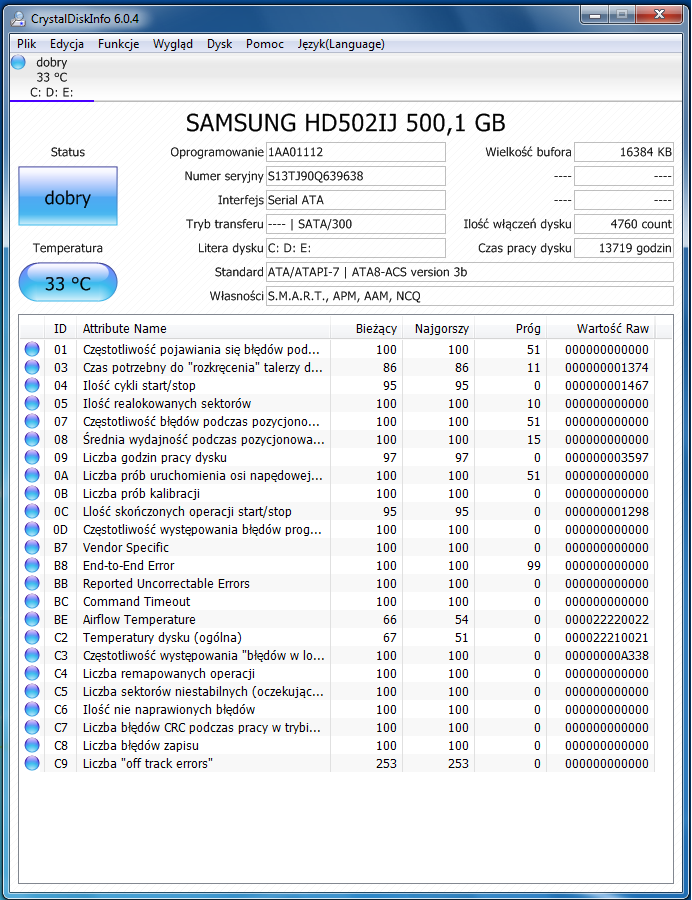Image resolution: width=692 pixels, height=900 pixels.
Task: Click status orb for Ilość nie naprawionych błędów
Action: tap(32, 709)
